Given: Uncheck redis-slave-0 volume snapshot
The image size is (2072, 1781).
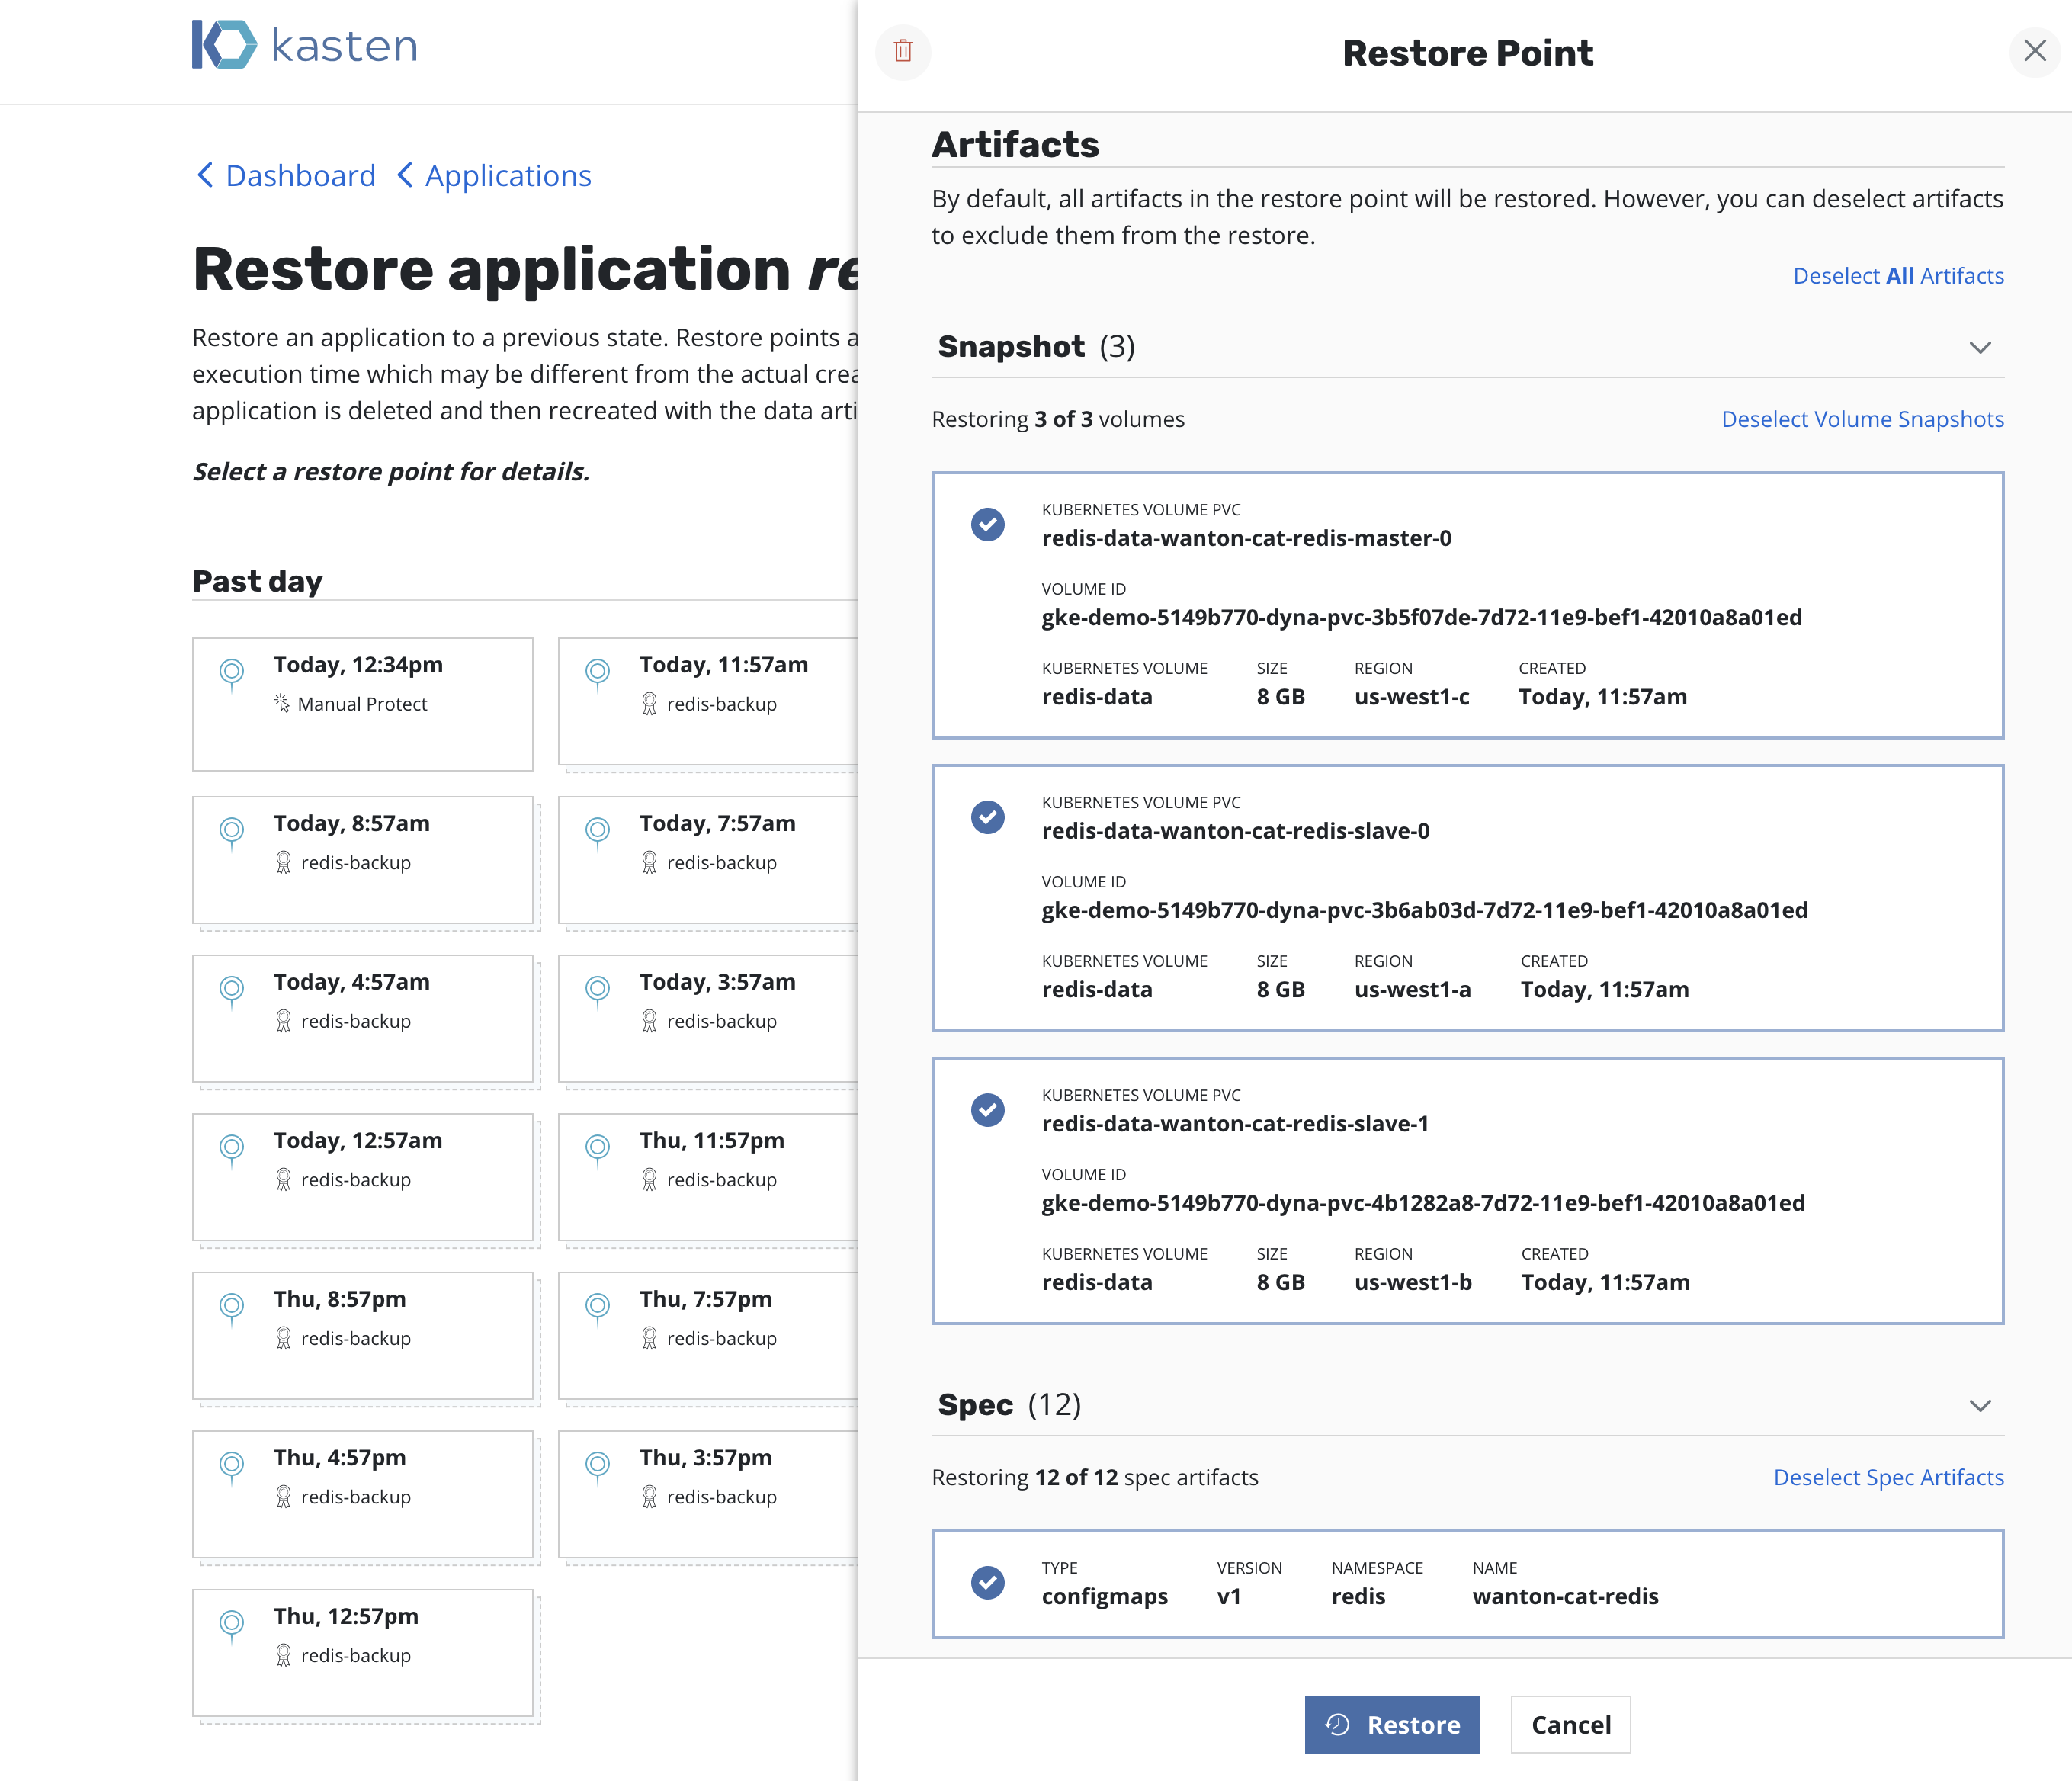Looking at the screenshot, I should coord(987,817).
